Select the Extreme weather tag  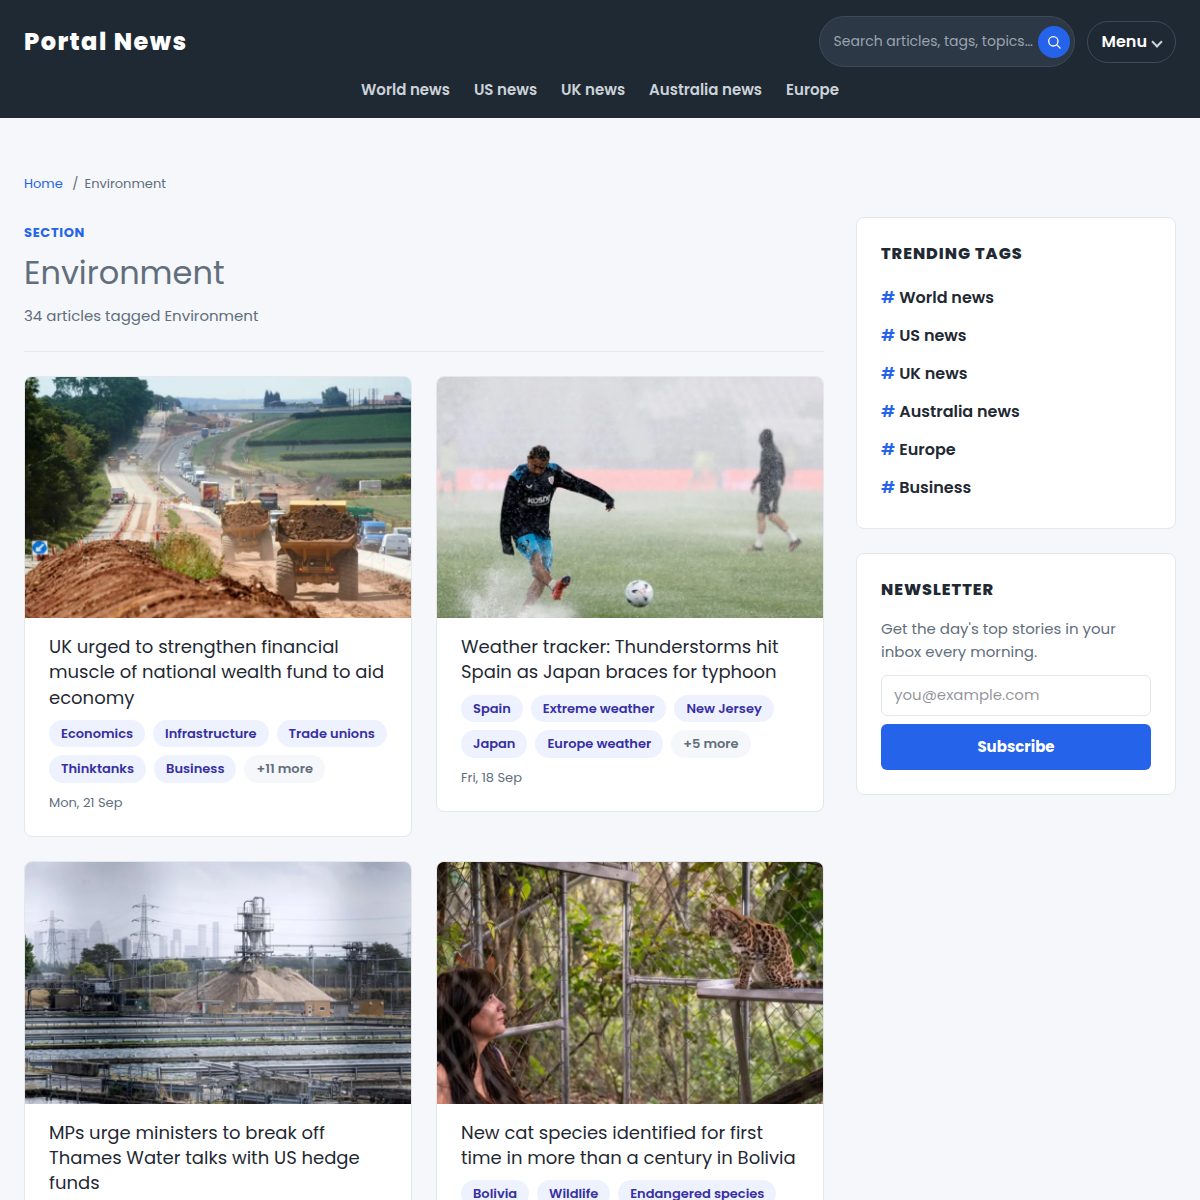pyautogui.click(x=598, y=709)
